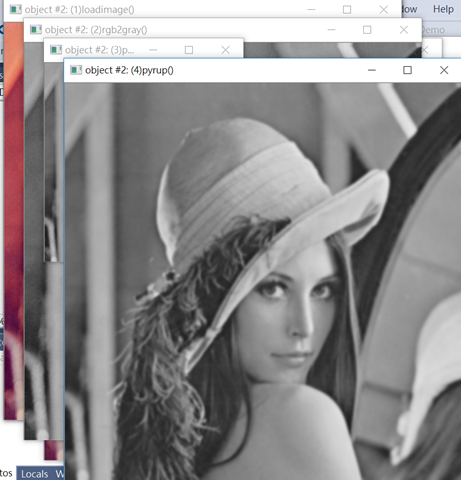Click the rgb2gray() window title icon
461x480 pixels.
[x=36, y=30]
